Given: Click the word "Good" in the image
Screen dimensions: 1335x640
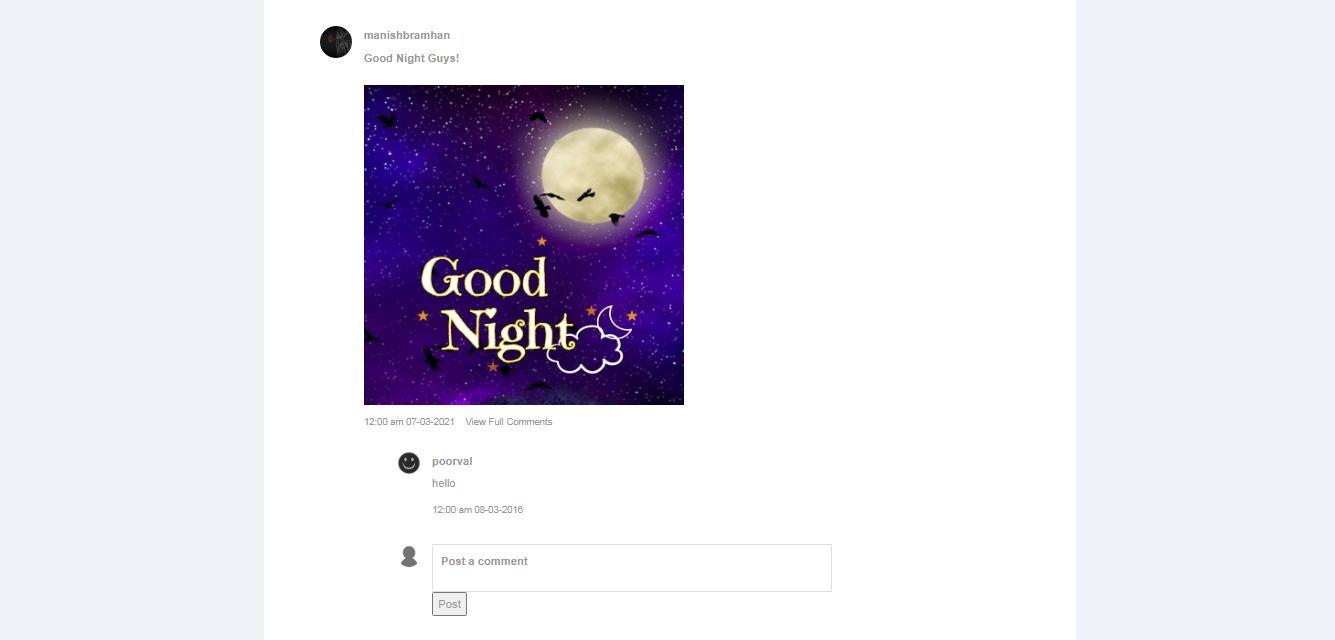Looking at the screenshot, I should pyautogui.click(x=485, y=278).
